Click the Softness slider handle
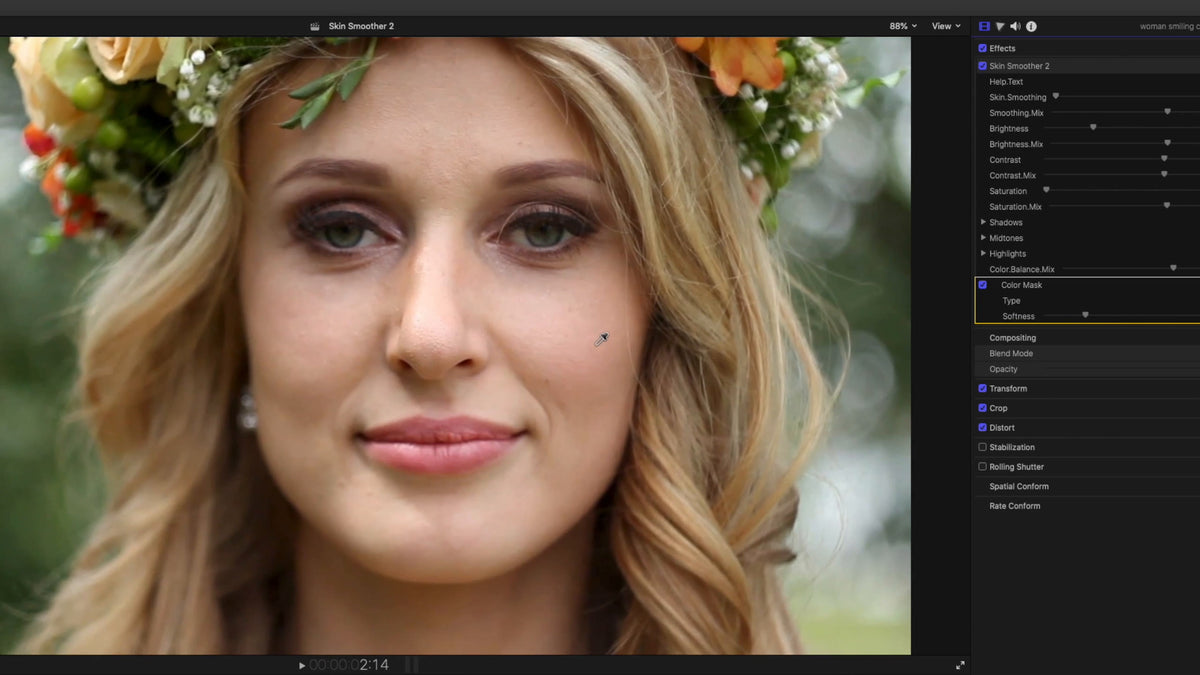The image size is (1200, 675). pyautogui.click(x=1085, y=315)
